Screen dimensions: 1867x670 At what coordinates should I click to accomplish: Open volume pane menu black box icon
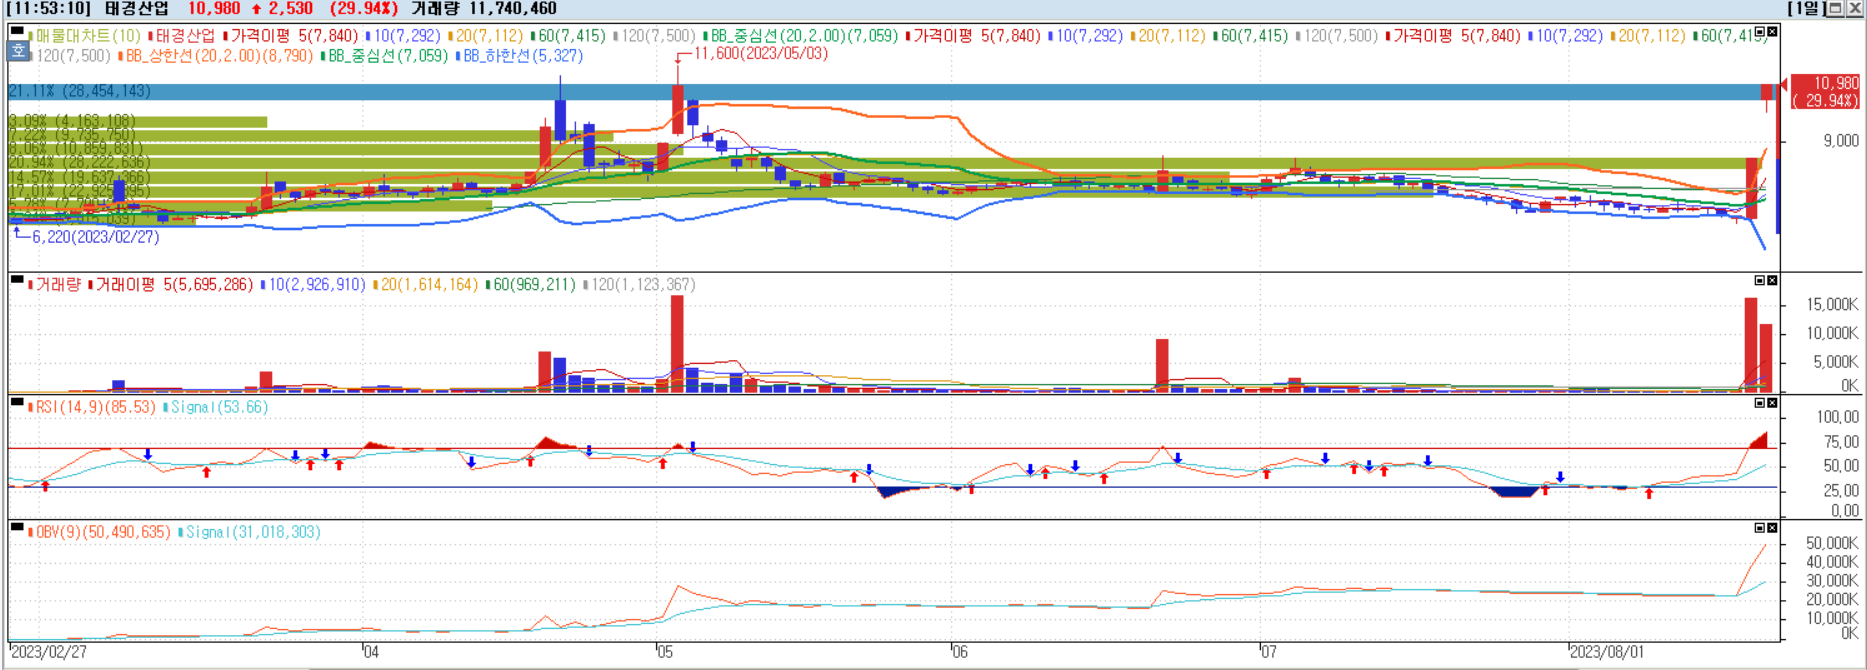[x=17, y=281]
